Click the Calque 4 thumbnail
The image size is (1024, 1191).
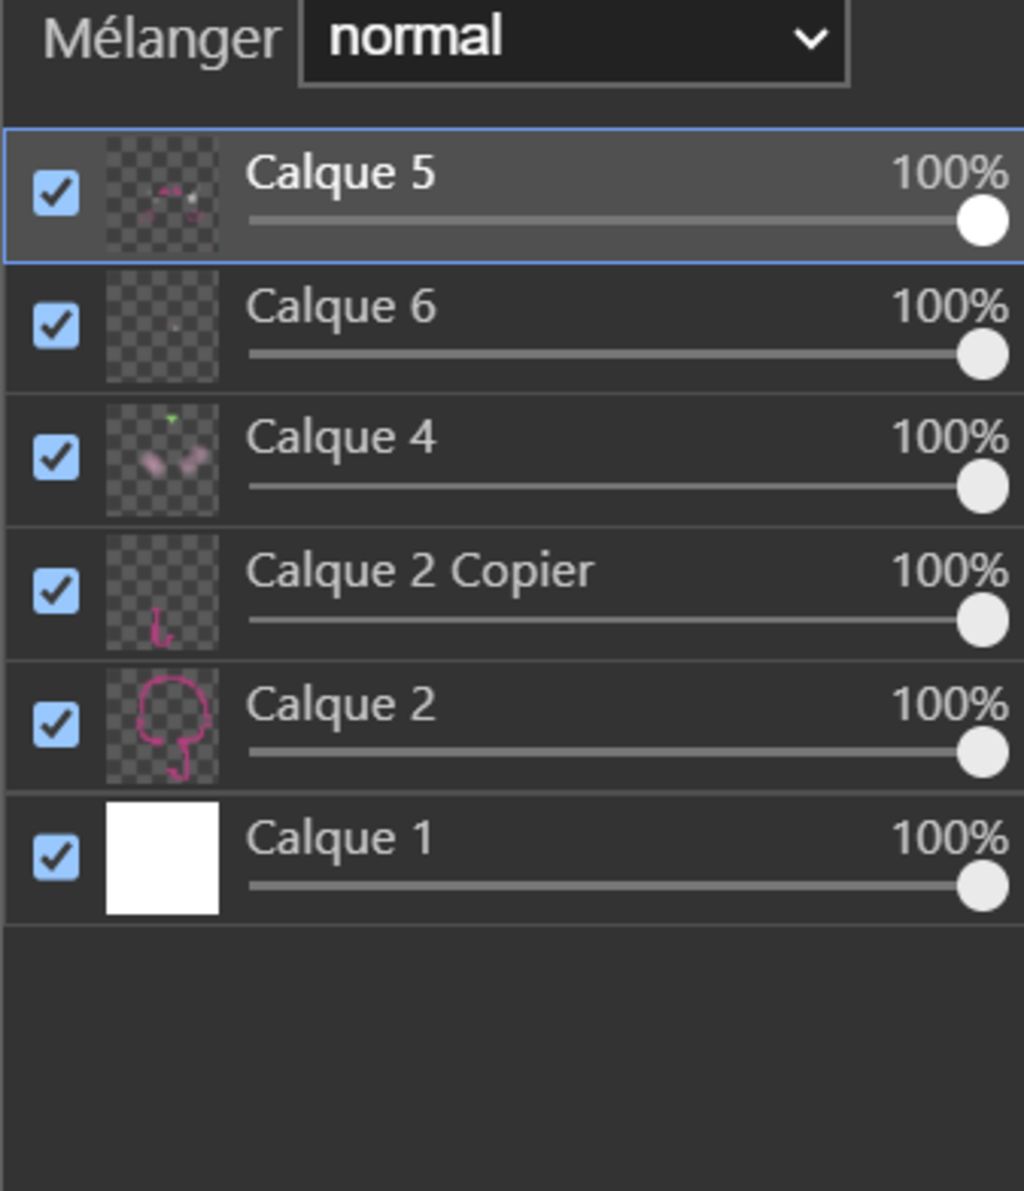tap(162, 459)
